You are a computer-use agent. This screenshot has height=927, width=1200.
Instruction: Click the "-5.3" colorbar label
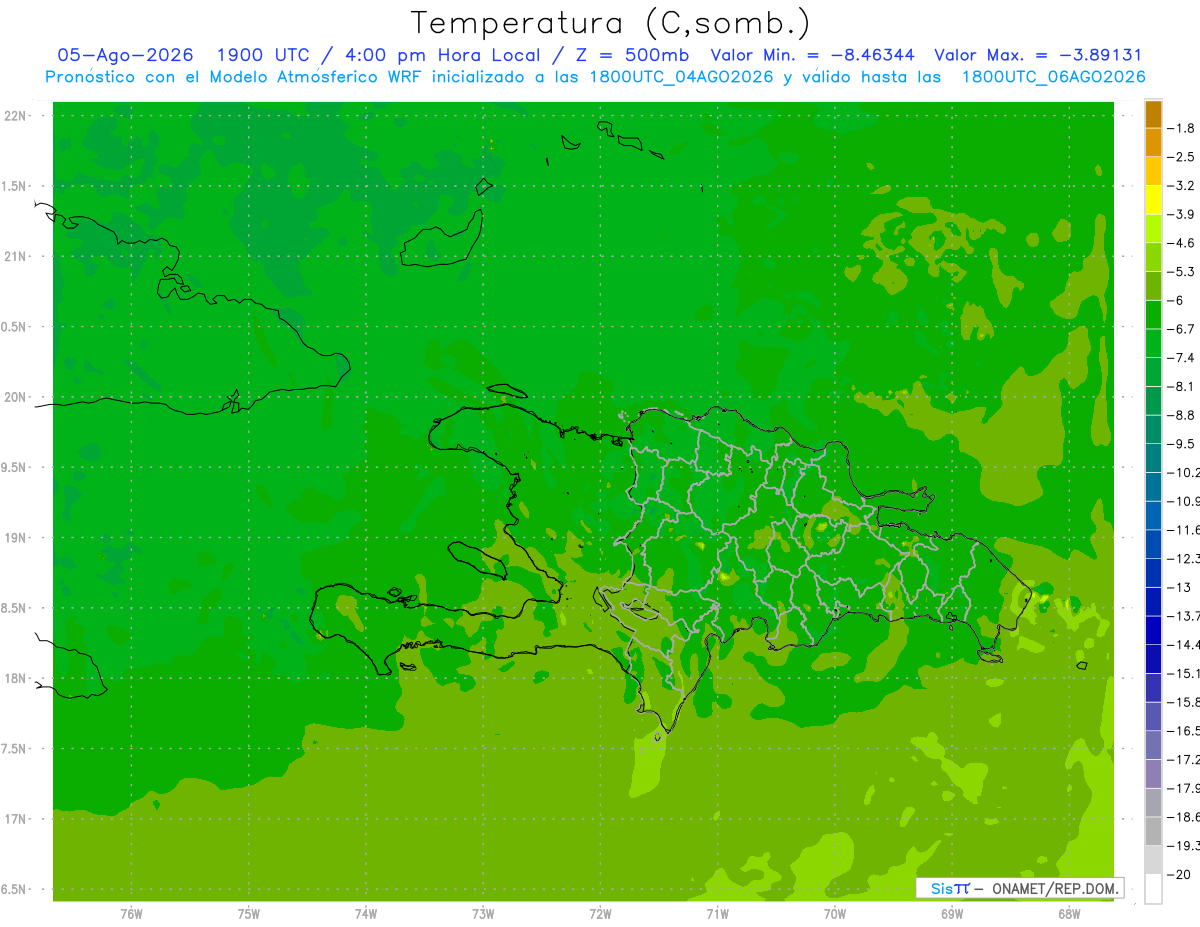point(1181,272)
